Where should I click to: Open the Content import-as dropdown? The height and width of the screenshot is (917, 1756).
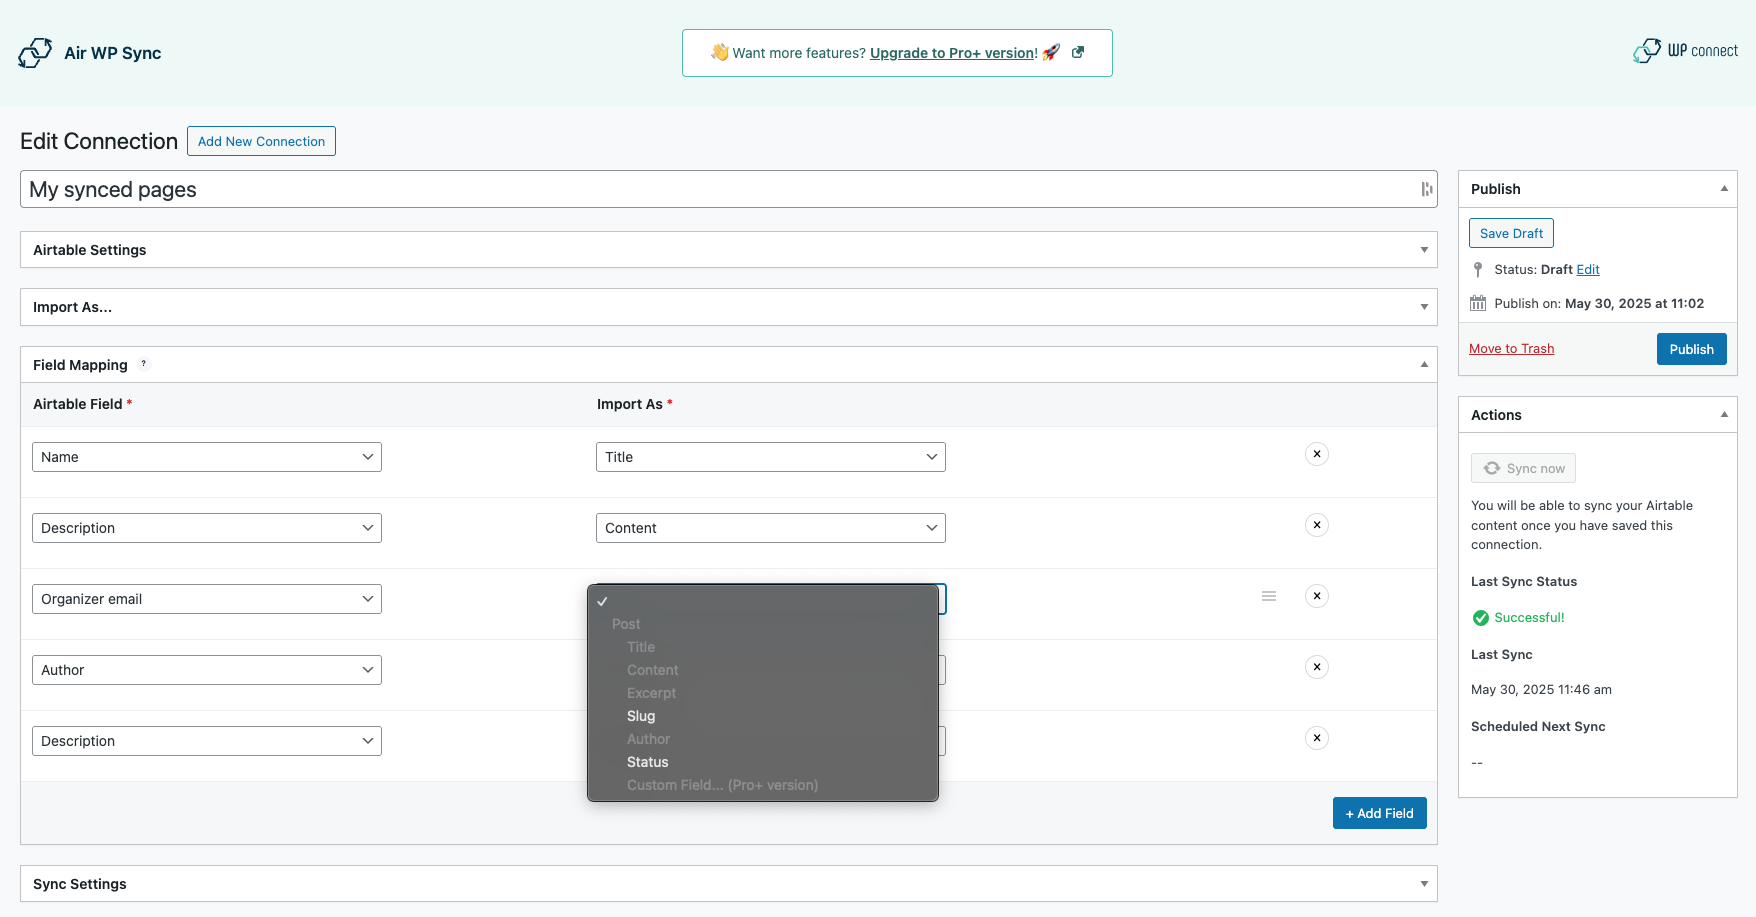click(770, 528)
